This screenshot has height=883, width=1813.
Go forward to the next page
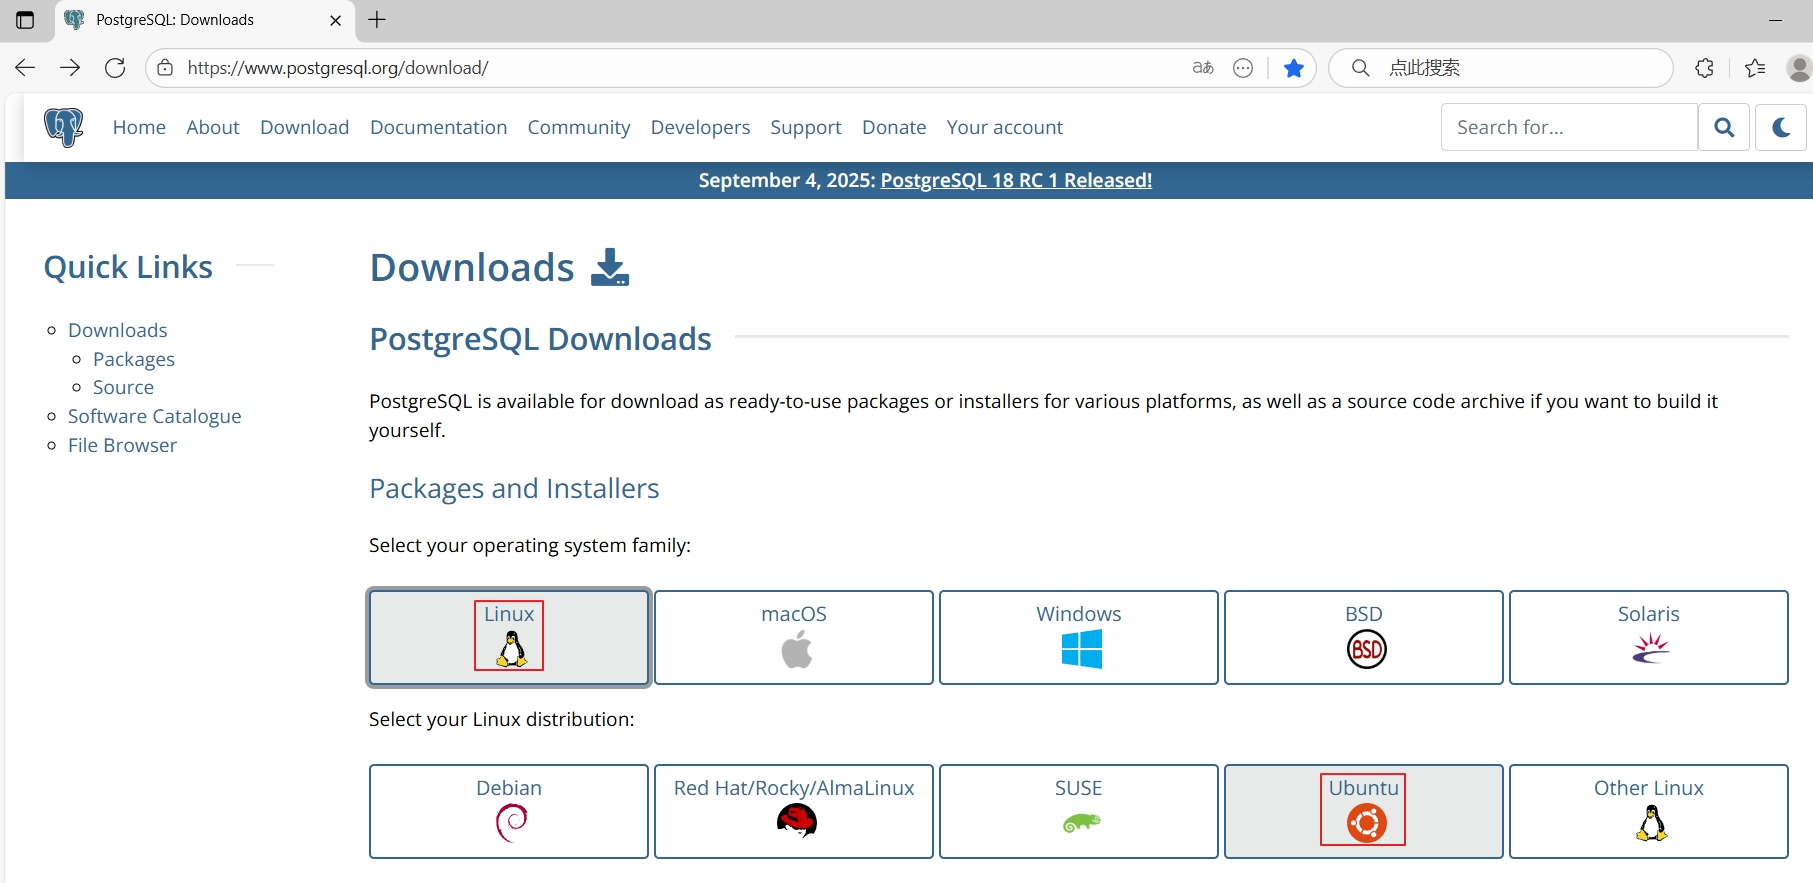(x=70, y=68)
